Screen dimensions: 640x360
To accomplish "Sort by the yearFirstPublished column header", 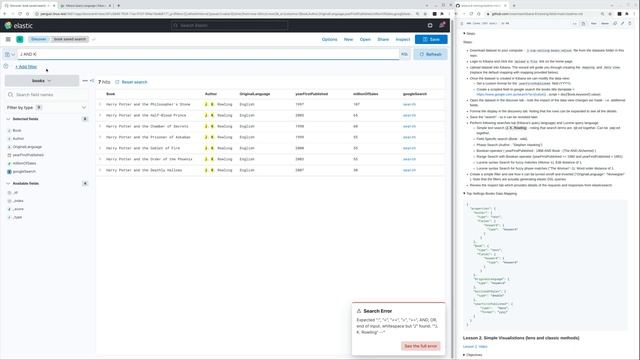I will click(311, 94).
